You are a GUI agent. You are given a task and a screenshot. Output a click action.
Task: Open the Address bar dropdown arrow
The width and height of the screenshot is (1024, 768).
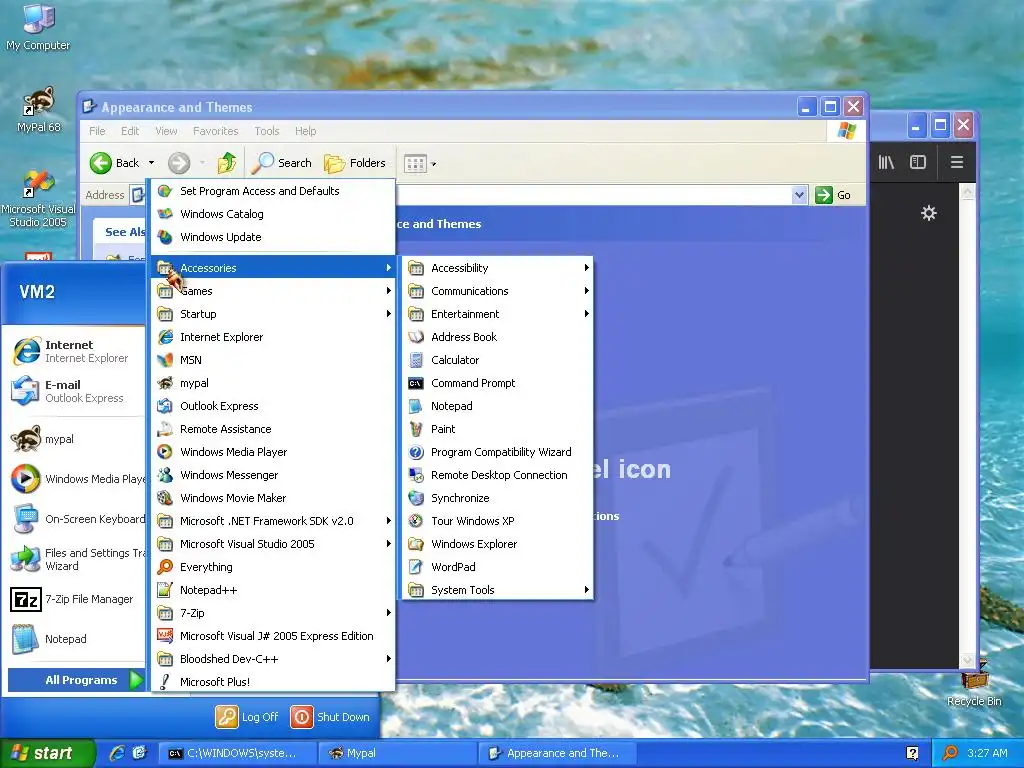799,195
